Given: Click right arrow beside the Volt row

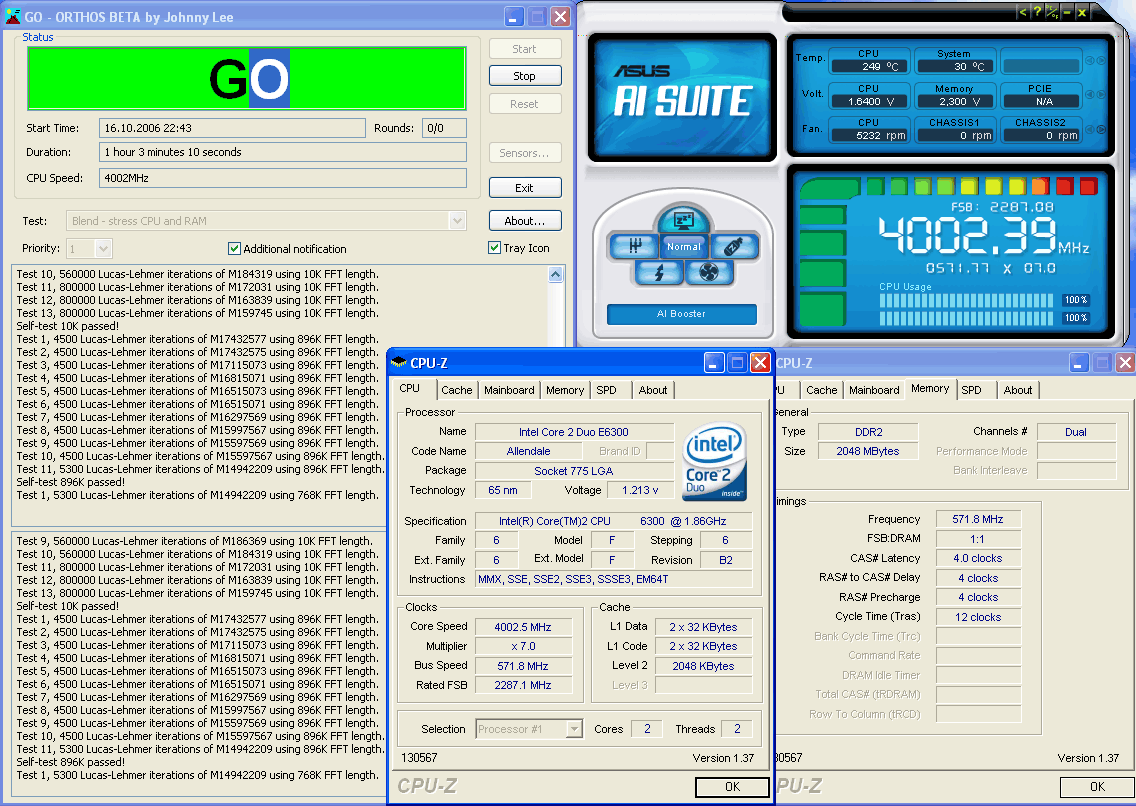Looking at the screenshot, I should (x=1101, y=95).
